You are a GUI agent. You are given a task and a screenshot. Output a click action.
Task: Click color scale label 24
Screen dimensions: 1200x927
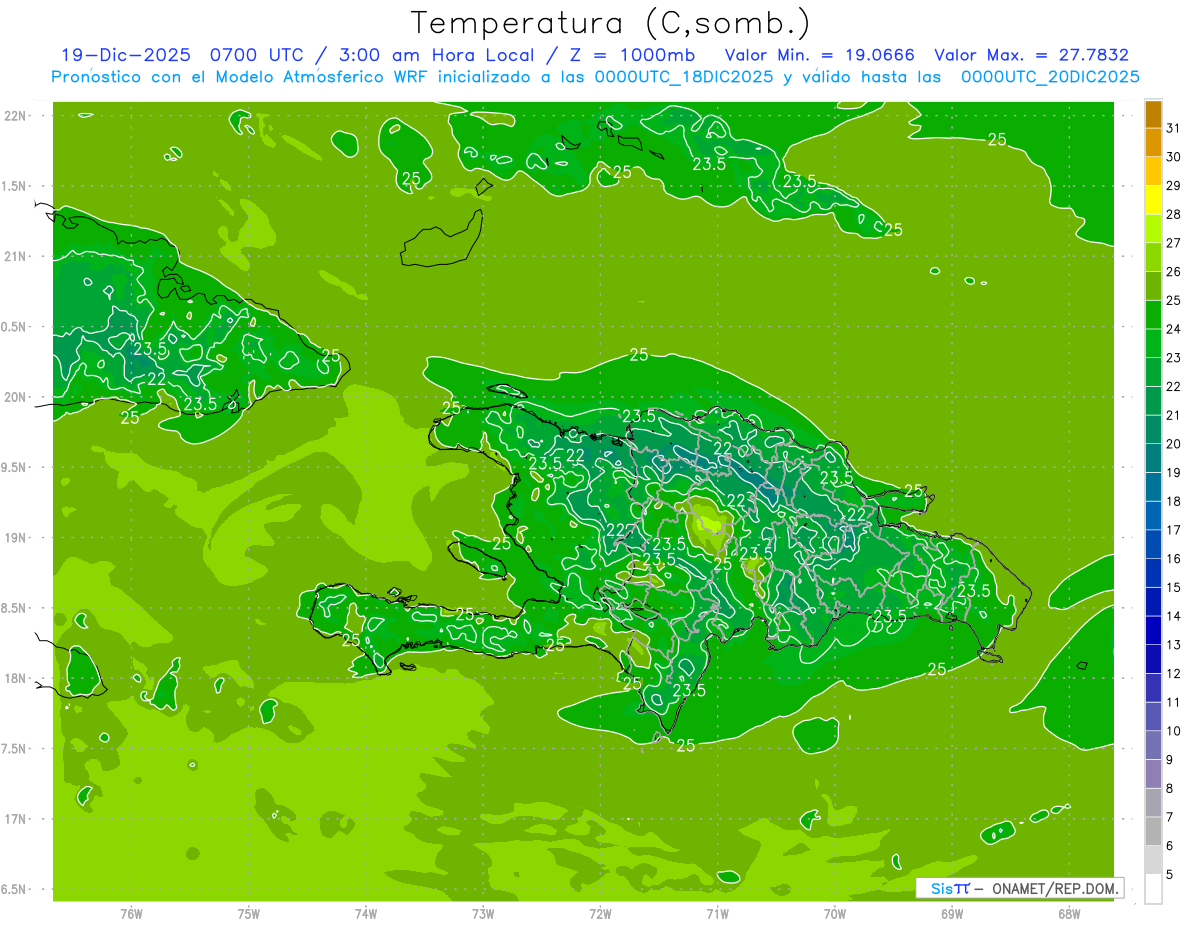(1174, 329)
